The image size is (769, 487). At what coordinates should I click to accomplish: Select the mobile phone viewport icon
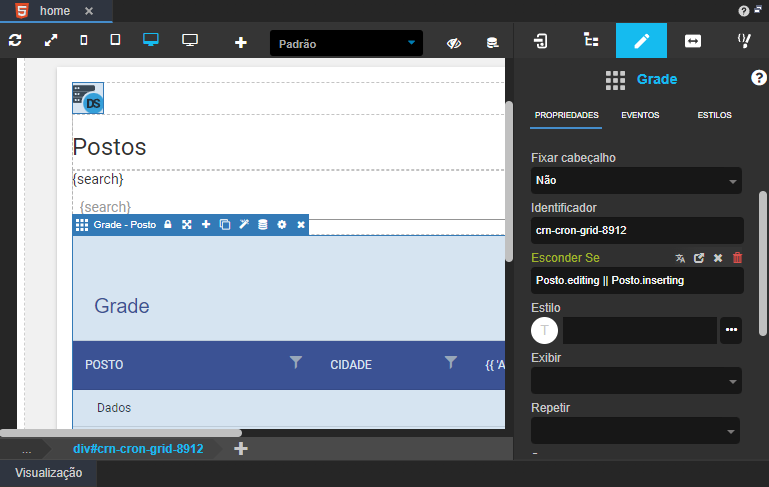(84, 40)
